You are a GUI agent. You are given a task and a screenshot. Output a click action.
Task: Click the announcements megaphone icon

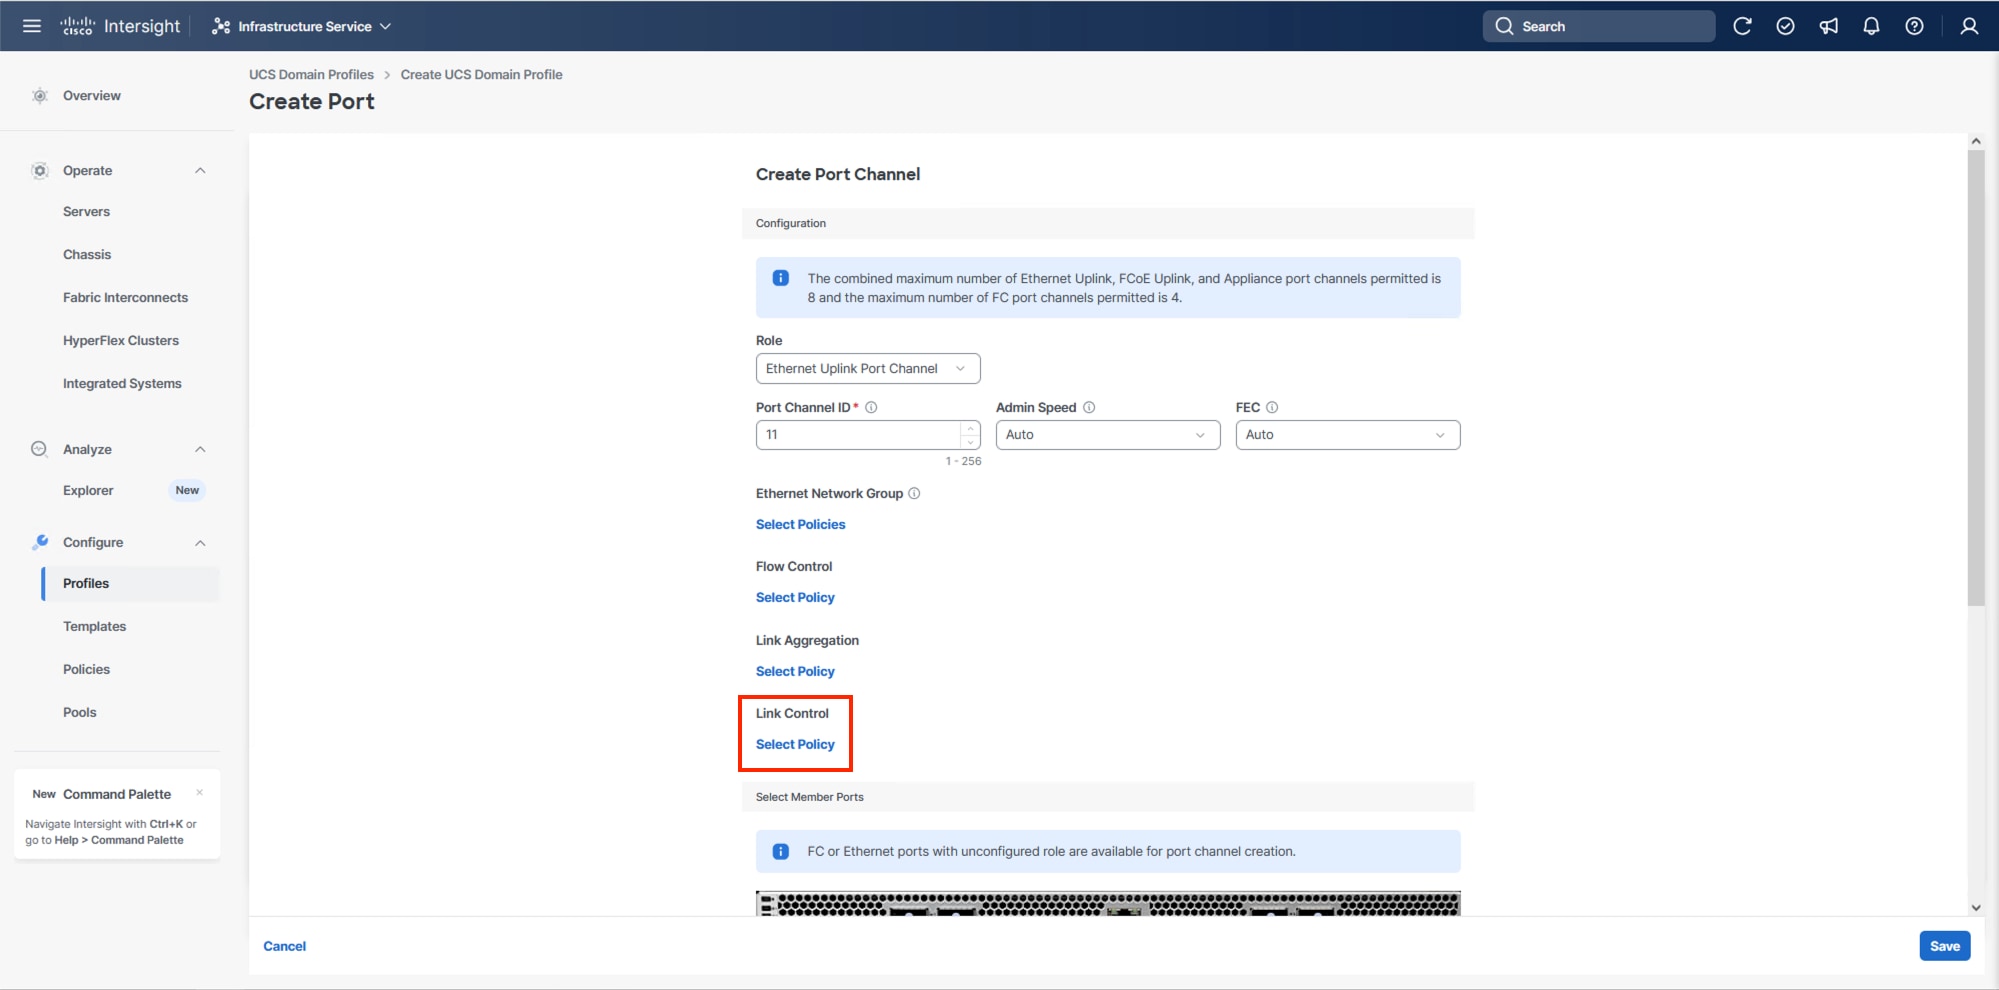tap(1828, 26)
